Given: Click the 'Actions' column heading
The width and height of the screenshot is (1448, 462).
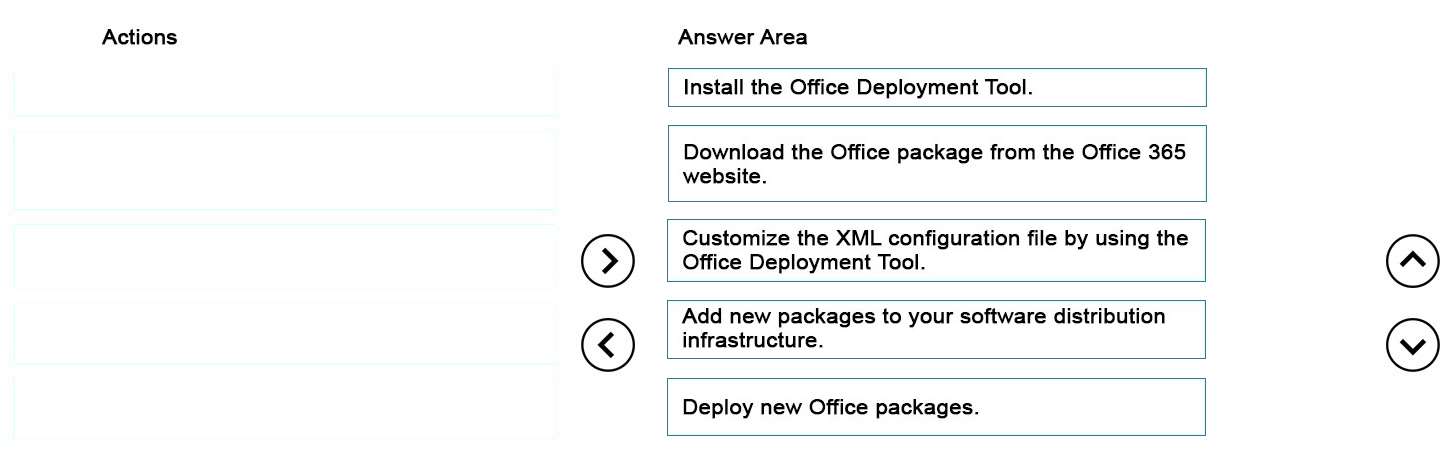Looking at the screenshot, I should coord(139,37).
